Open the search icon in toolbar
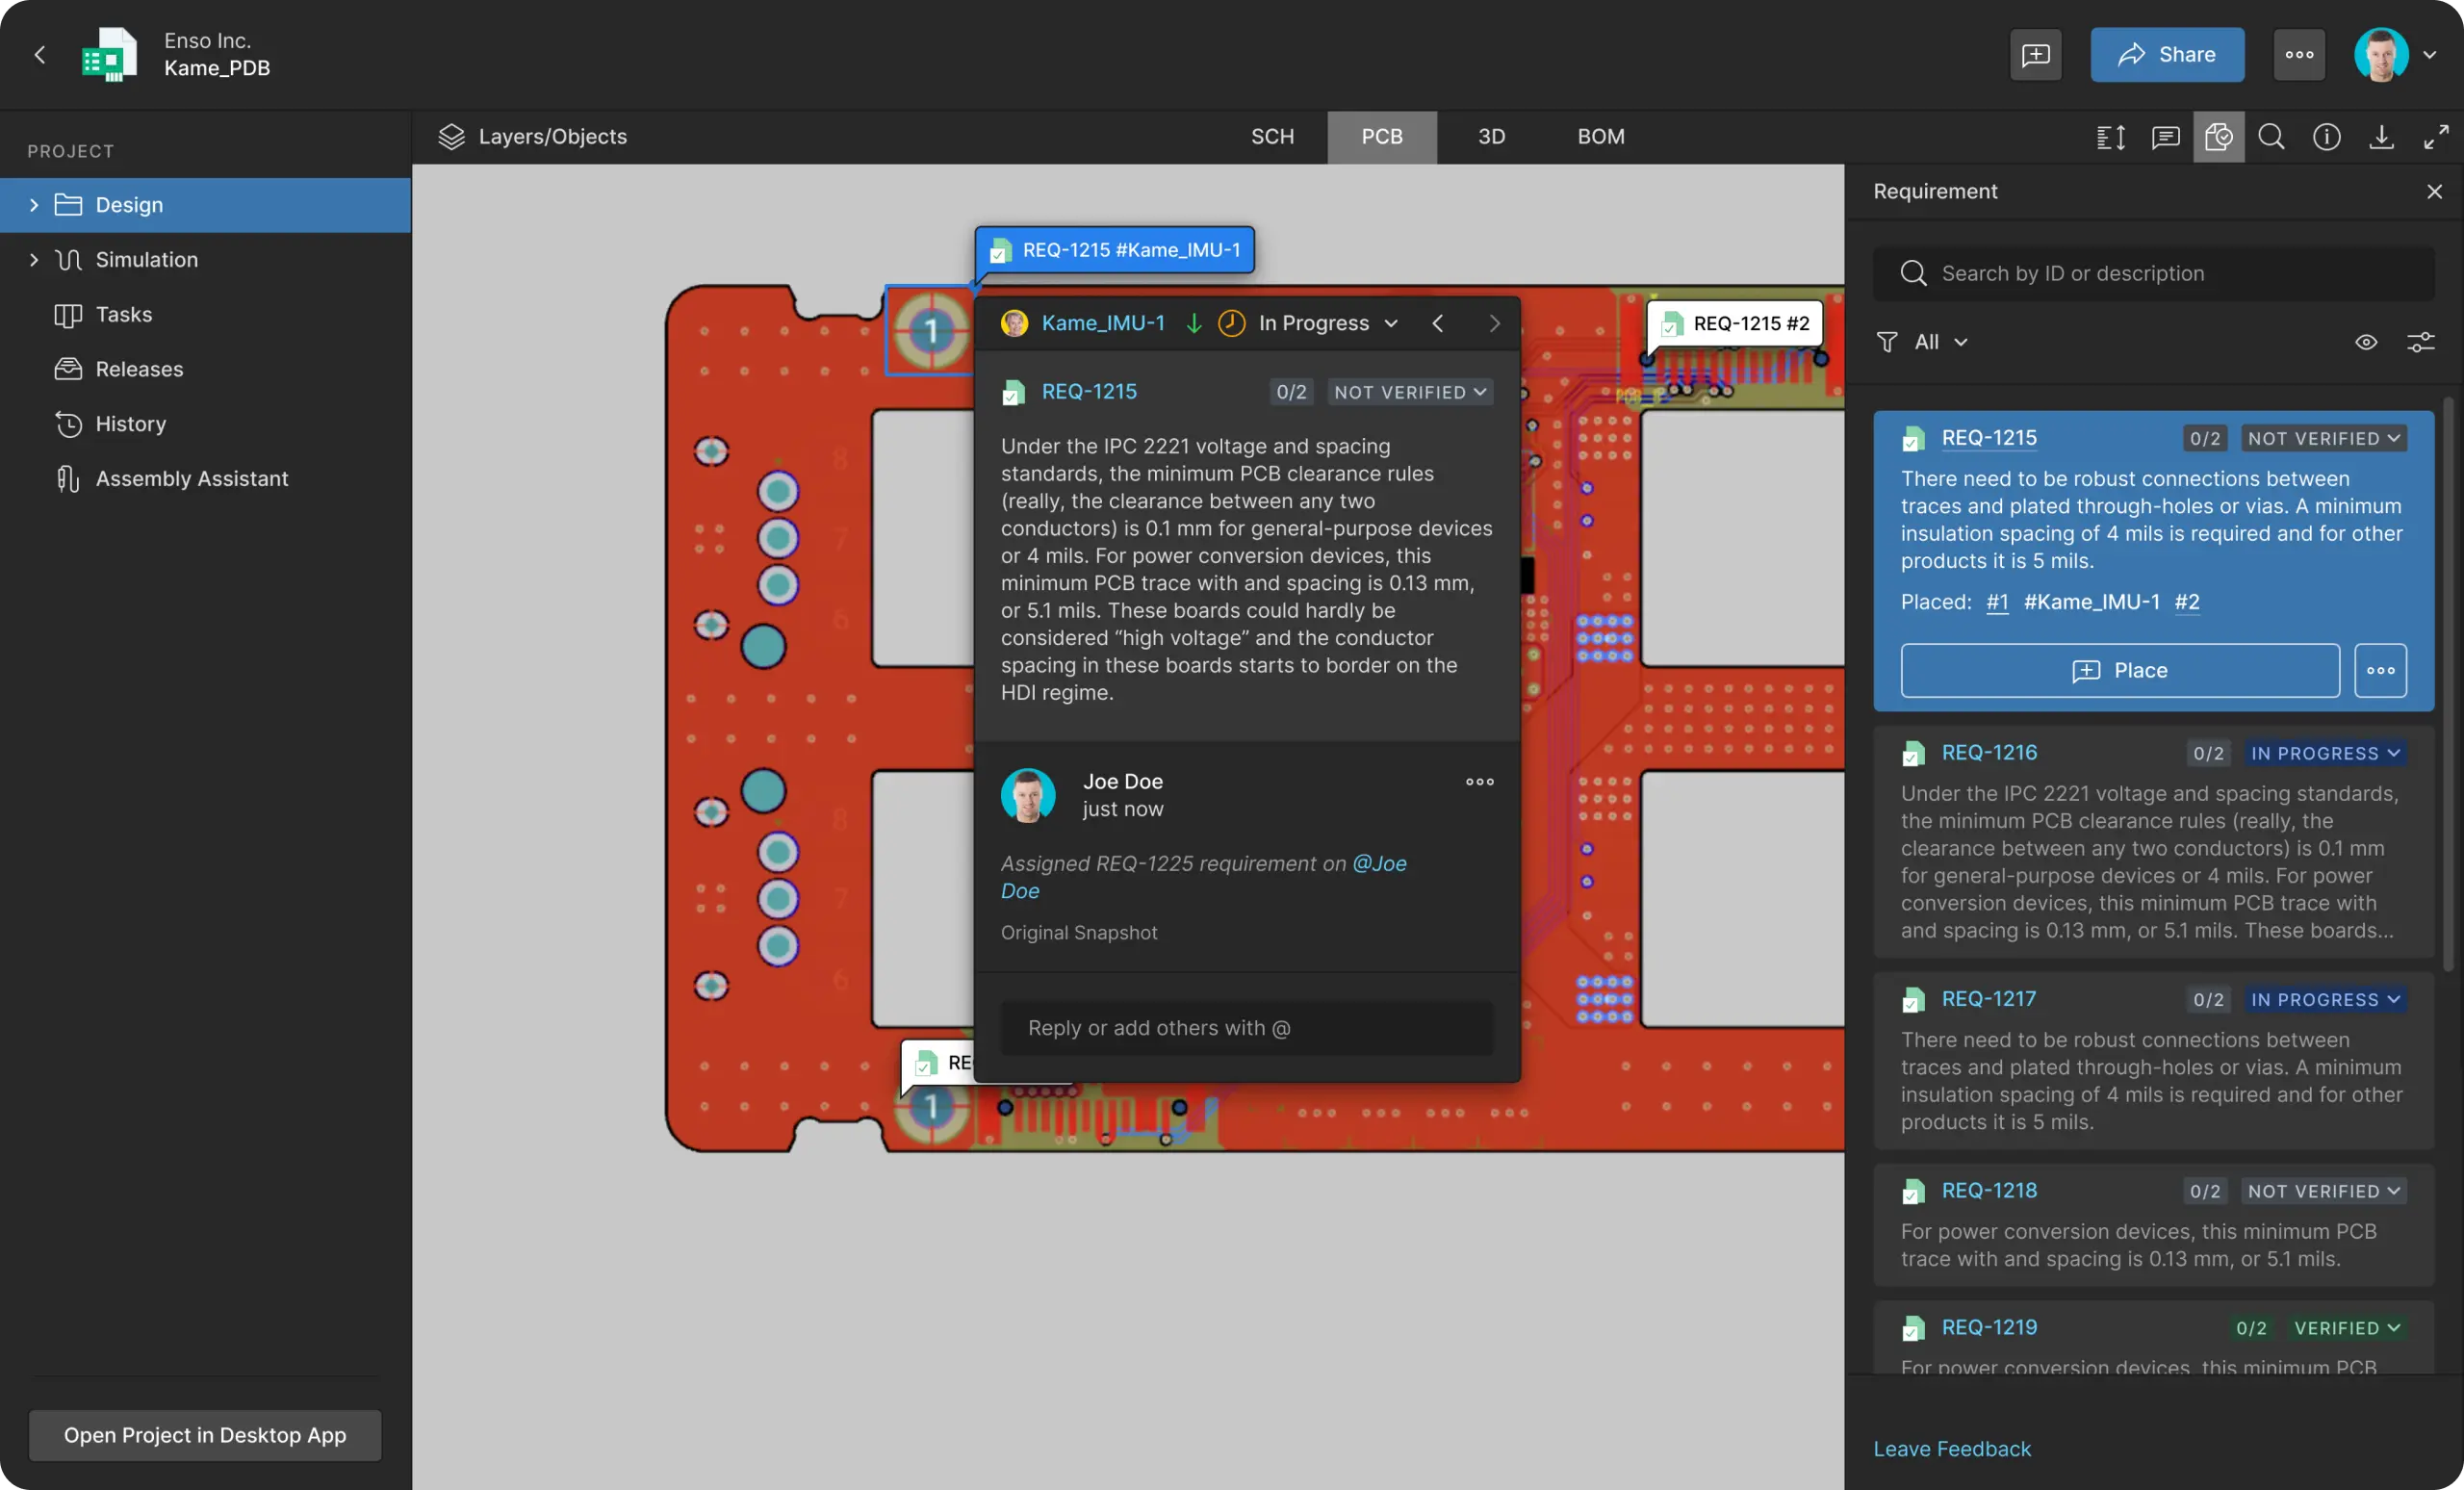Image resolution: width=2464 pixels, height=1490 pixels. (2272, 137)
